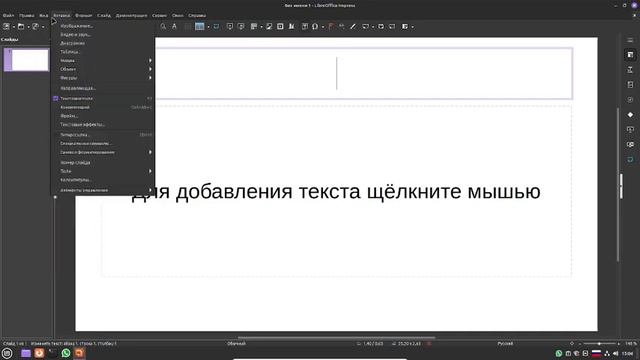Choose Номер слайда menu entry
Image resolution: width=640 pixels, height=360 pixels.
pos(103,162)
